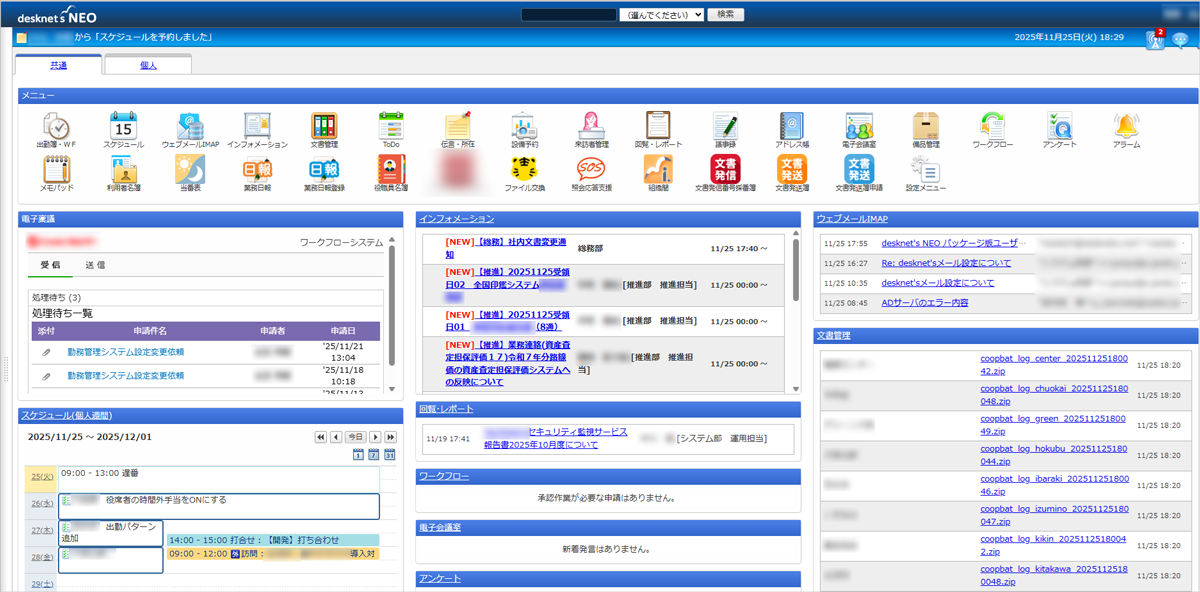Select the 送信 tab in 電子稟議
The width and height of the screenshot is (1200, 592).
pos(96,265)
